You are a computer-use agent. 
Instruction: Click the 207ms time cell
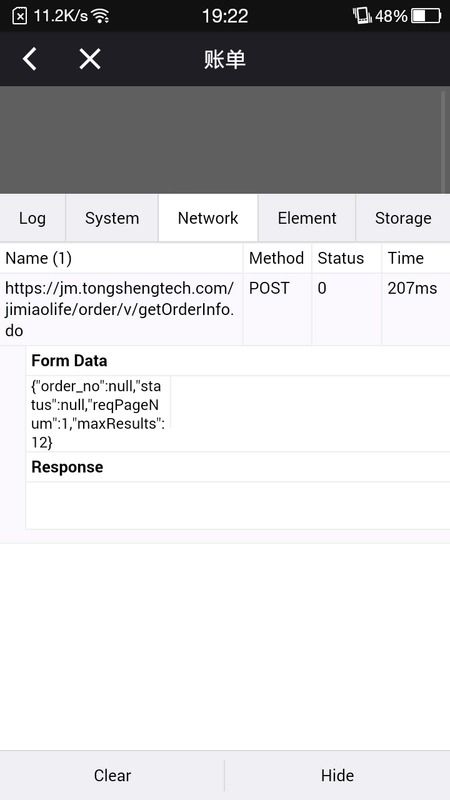(x=412, y=288)
